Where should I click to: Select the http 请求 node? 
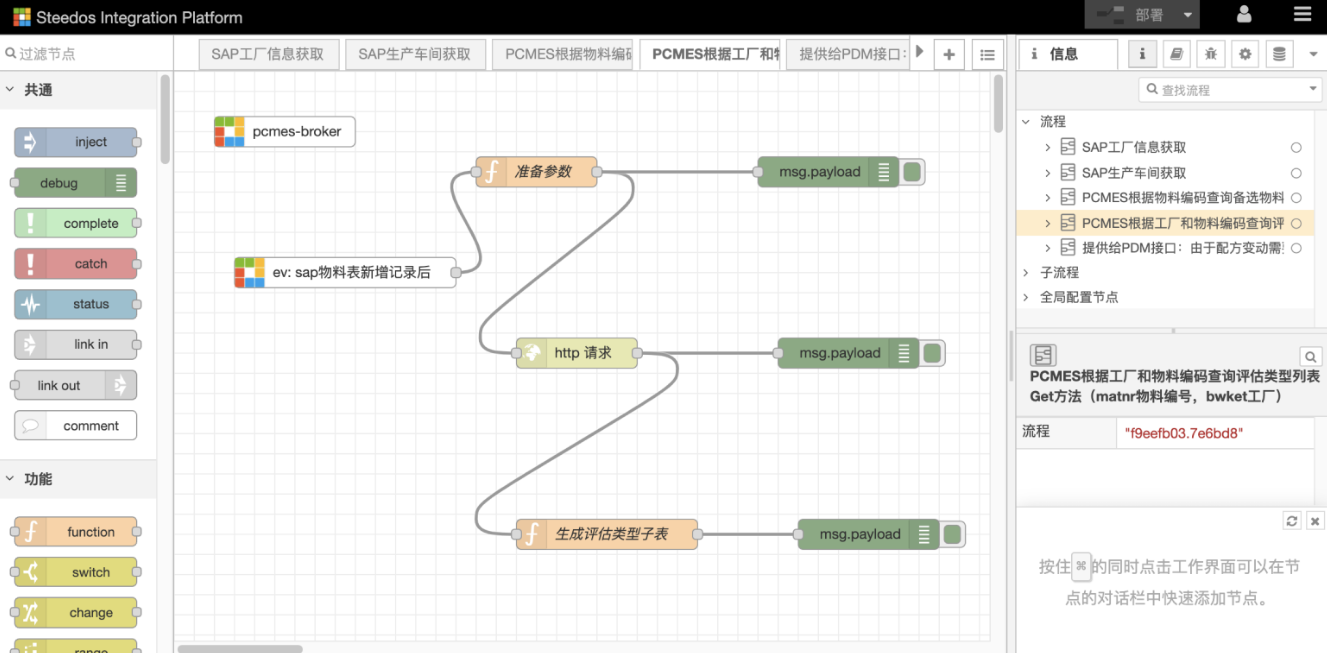(577, 353)
